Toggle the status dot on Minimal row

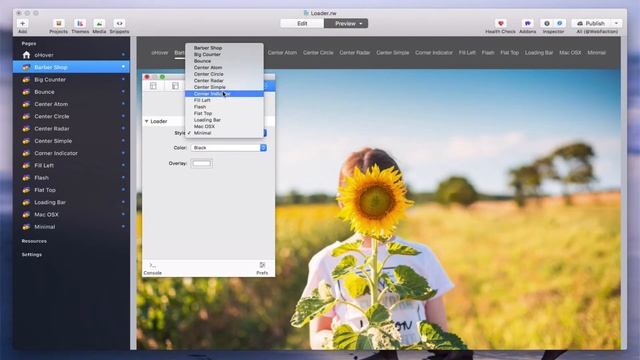click(123, 226)
